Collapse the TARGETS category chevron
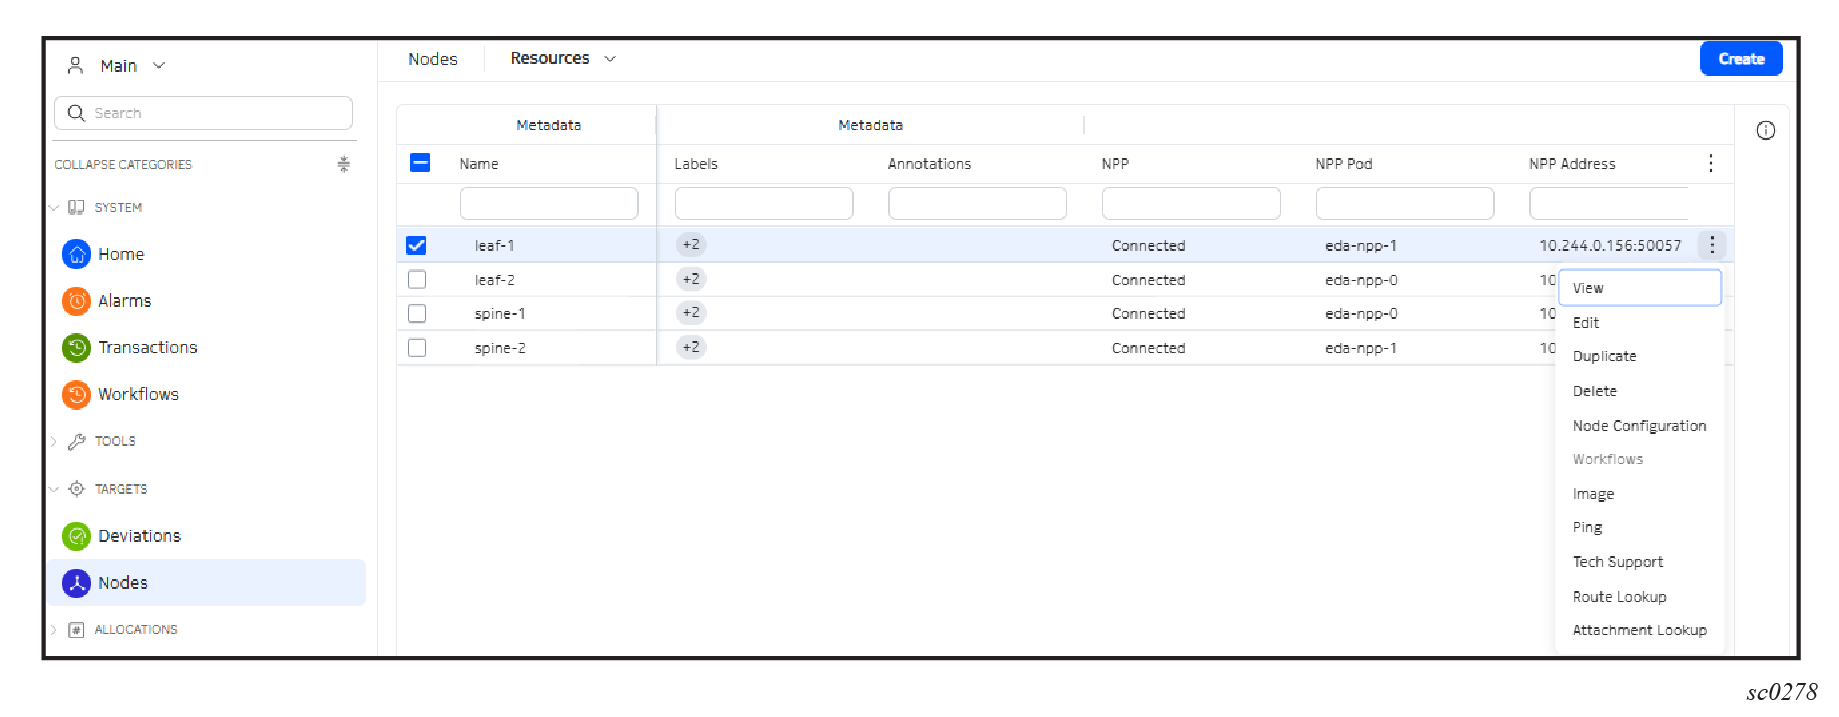1839x717 pixels. [x=54, y=489]
